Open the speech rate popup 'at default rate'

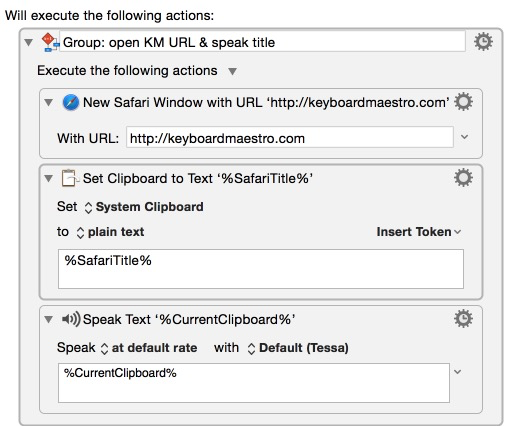tap(149, 348)
